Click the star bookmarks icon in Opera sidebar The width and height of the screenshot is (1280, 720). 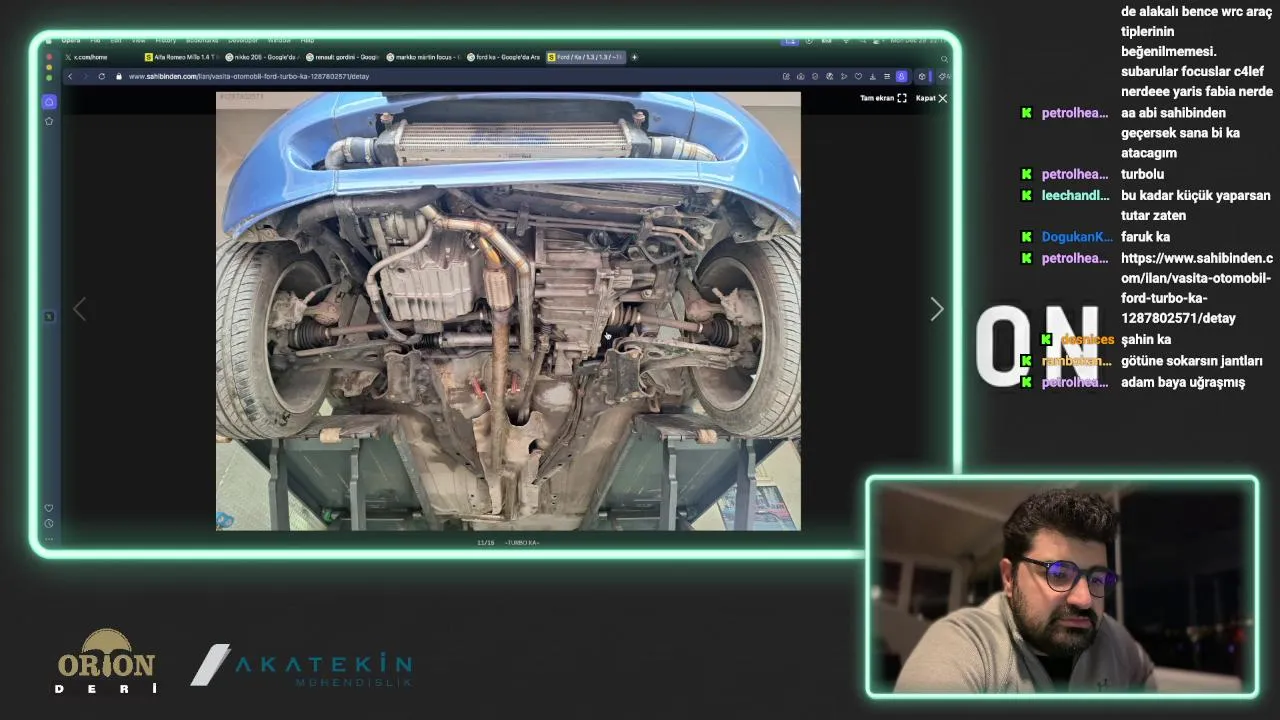(49, 121)
